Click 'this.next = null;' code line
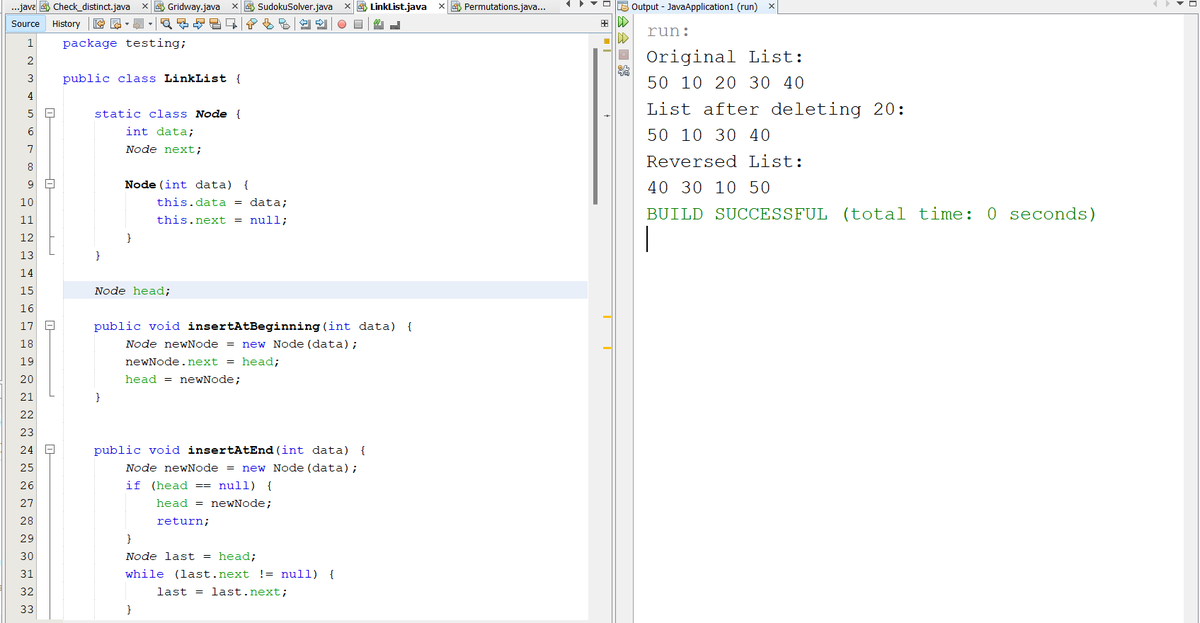The image size is (1200, 623). pyautogui.click(x=222, y=220)
